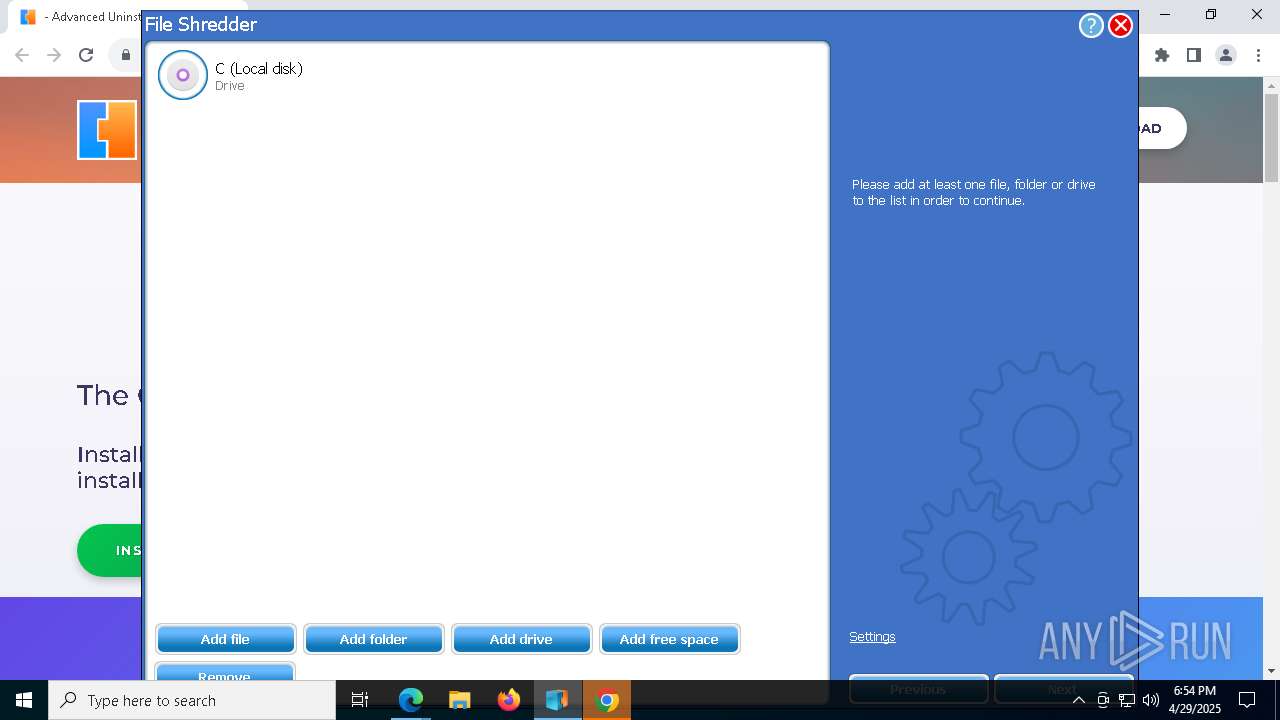Open Chrome profile avatar
The image size is (1280, 720).
(1226, 55)
